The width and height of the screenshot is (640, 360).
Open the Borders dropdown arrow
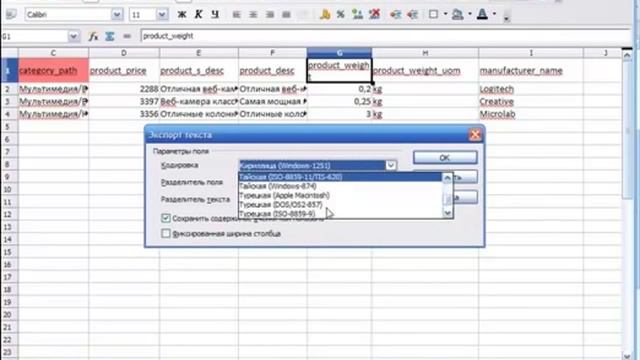pos(445,14)
